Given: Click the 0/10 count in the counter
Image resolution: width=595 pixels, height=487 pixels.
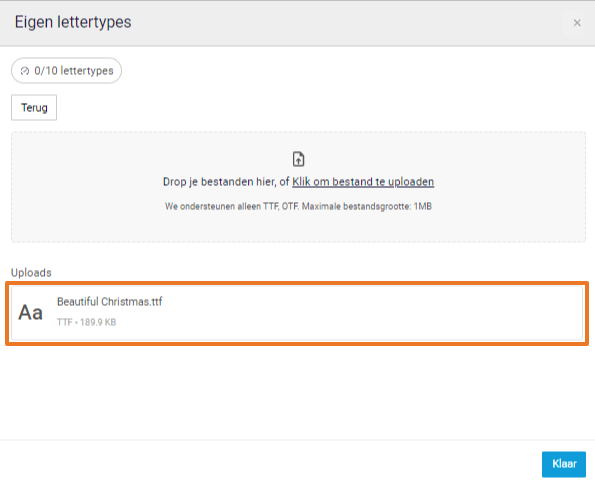Looking at the screenshot, I should point(46,71).
